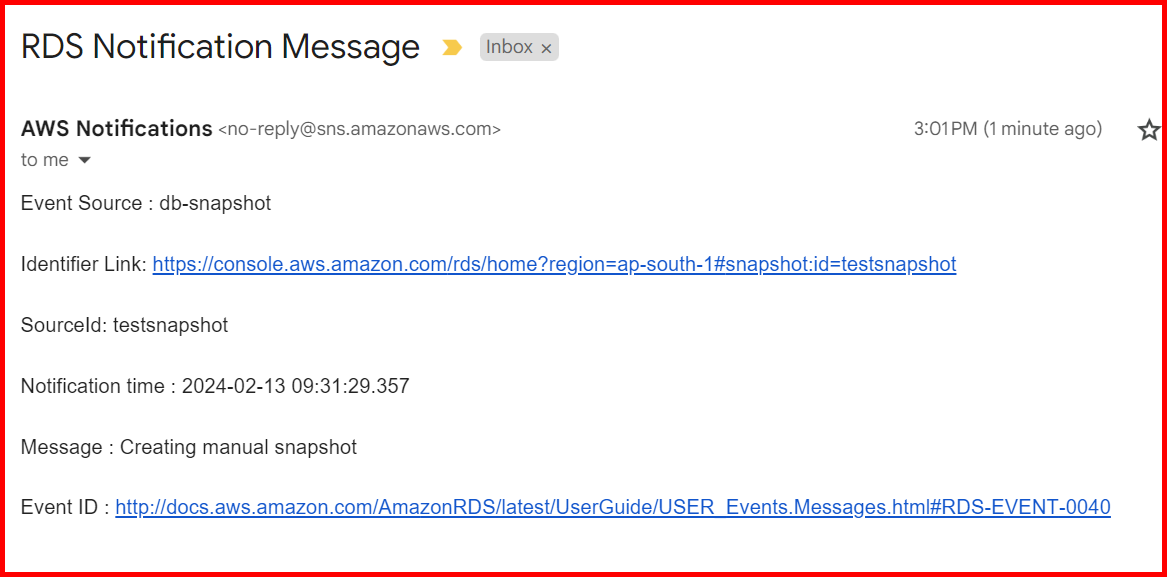The height and width of the screenshot is (577, 1167).
Task: Click the 'Creating manual snapshot' message text
Action: point(237,446)
